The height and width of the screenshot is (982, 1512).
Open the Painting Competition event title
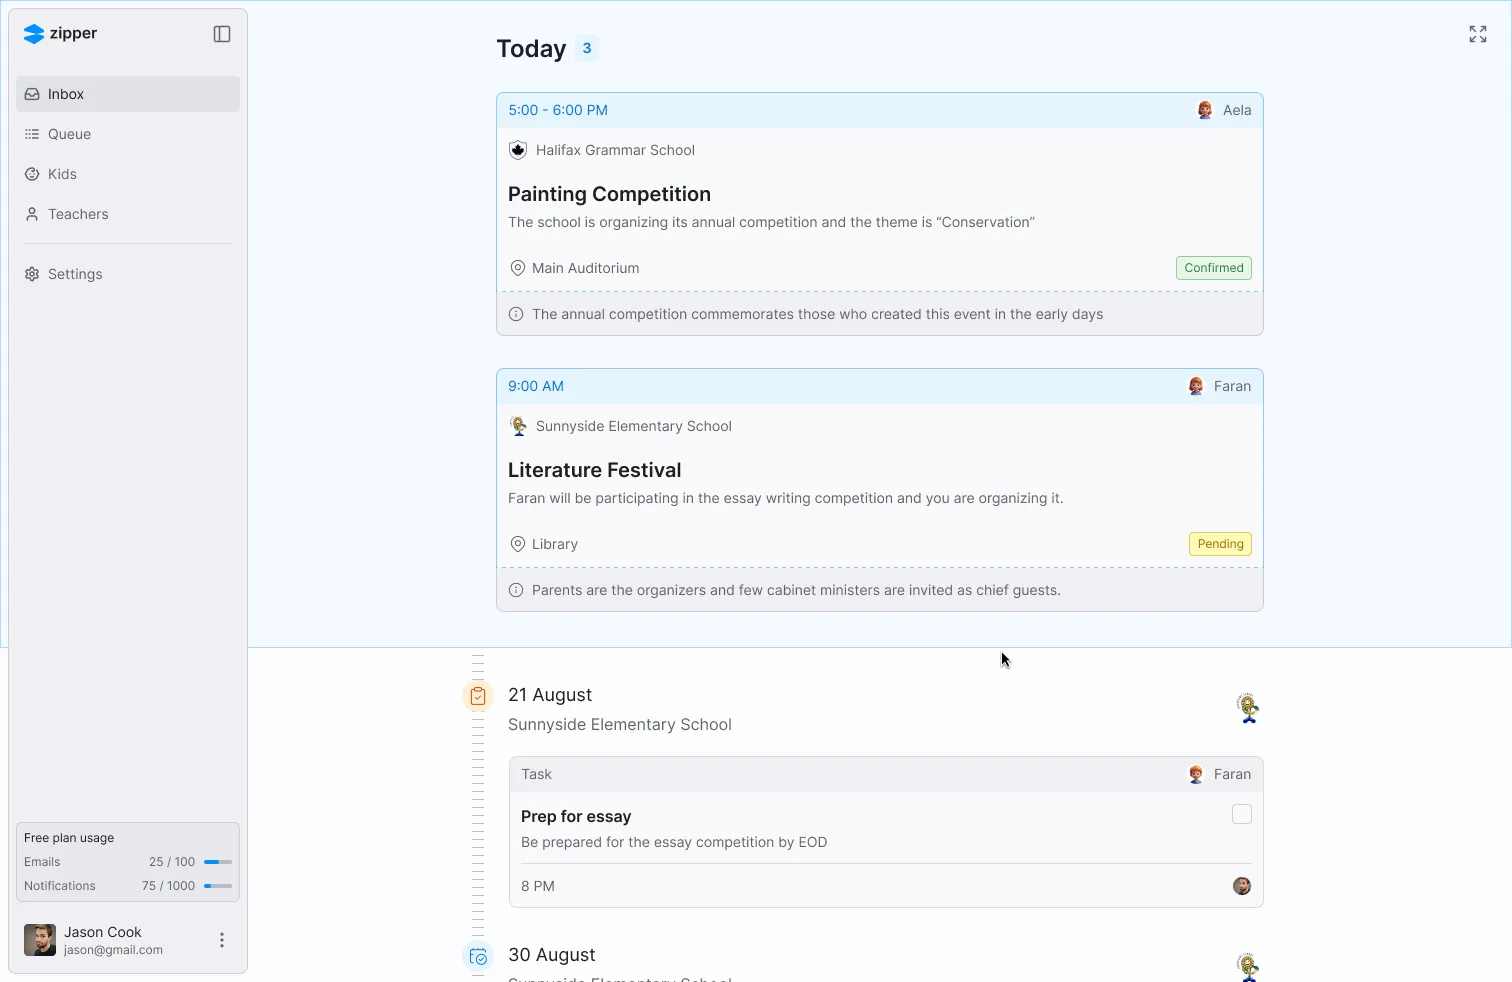point(609,194)
